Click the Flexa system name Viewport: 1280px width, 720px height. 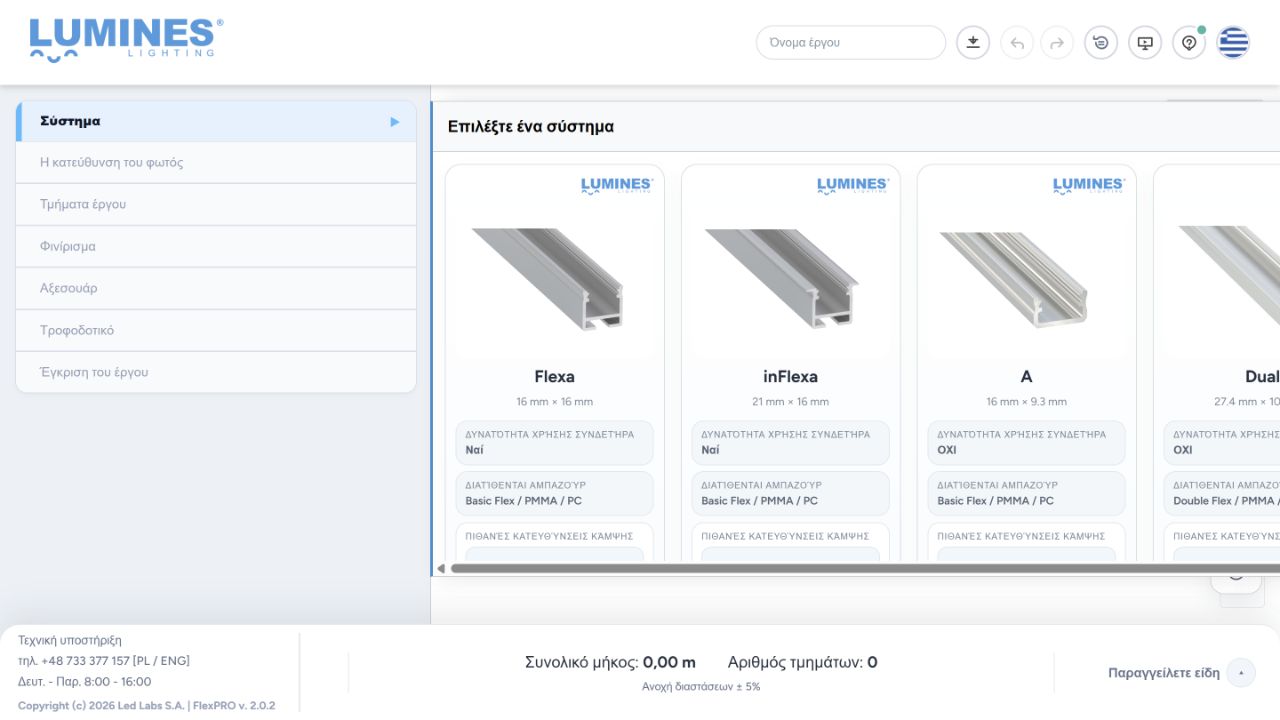pyautogui.click(x=555, y=377)
